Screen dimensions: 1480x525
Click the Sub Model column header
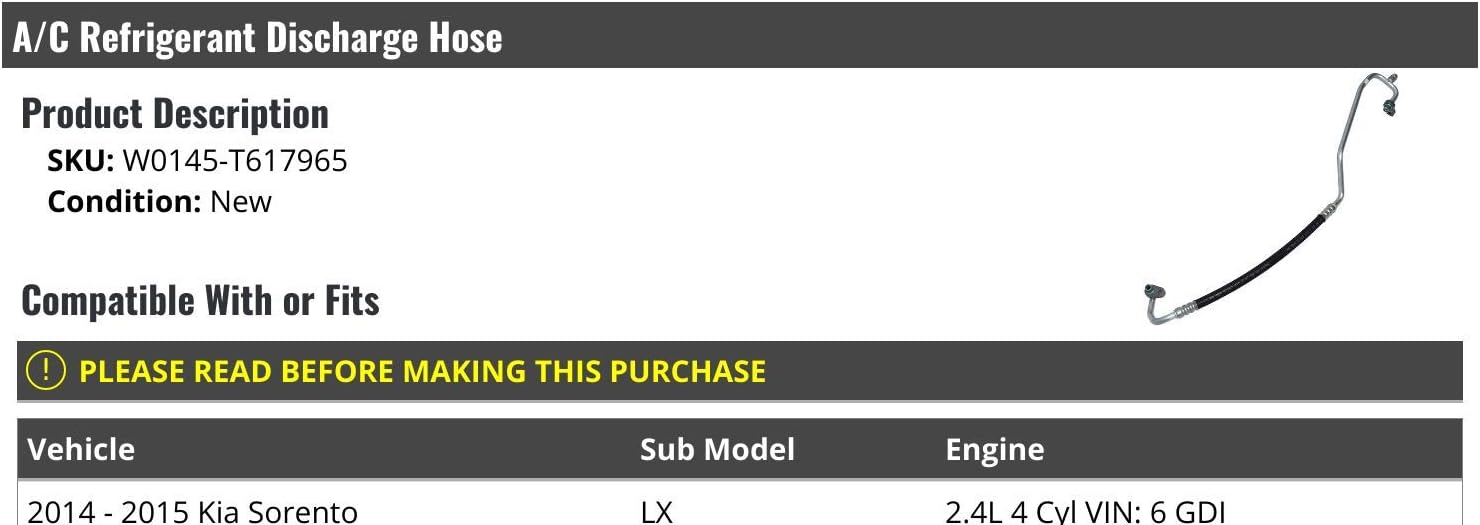[717, 449]
